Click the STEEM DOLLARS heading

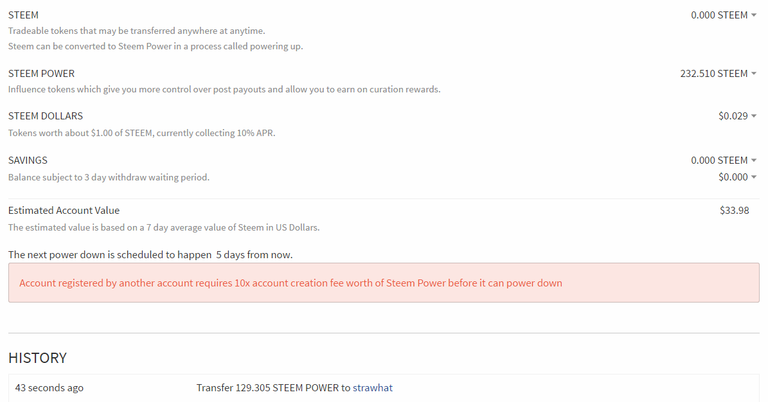tap(45, 116)
